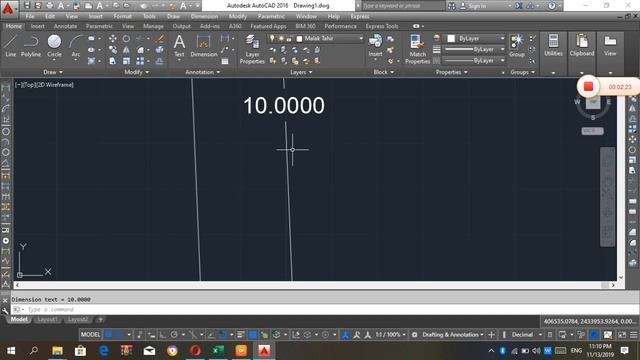Select the Polyline tool

[x=31, y=45]
